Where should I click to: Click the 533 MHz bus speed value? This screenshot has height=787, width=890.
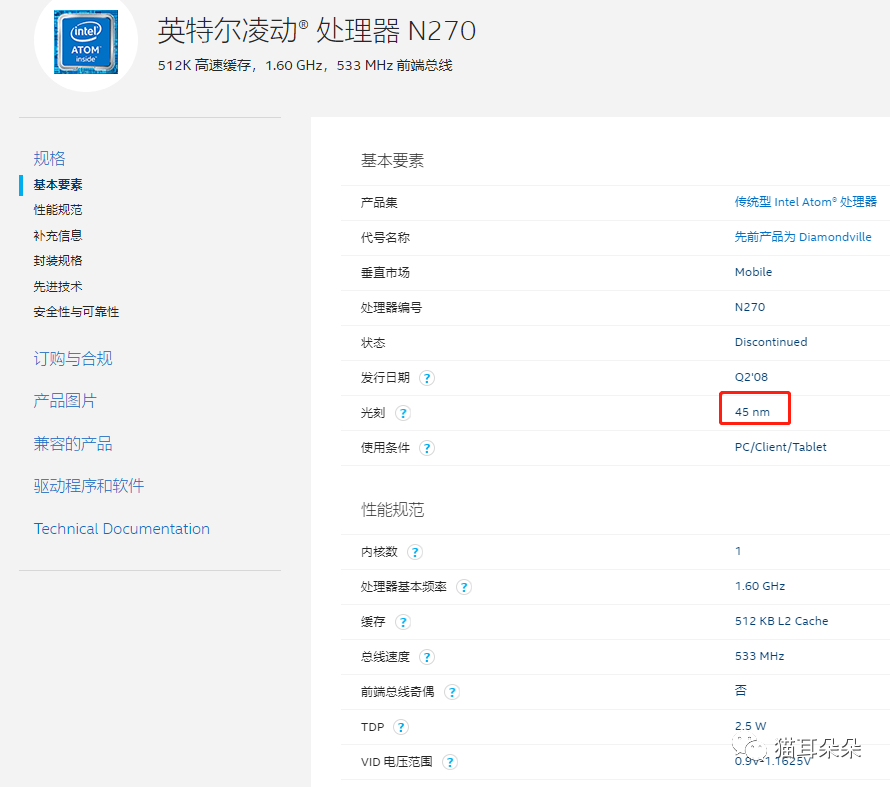pyautogui.click(x=759, y=656)
